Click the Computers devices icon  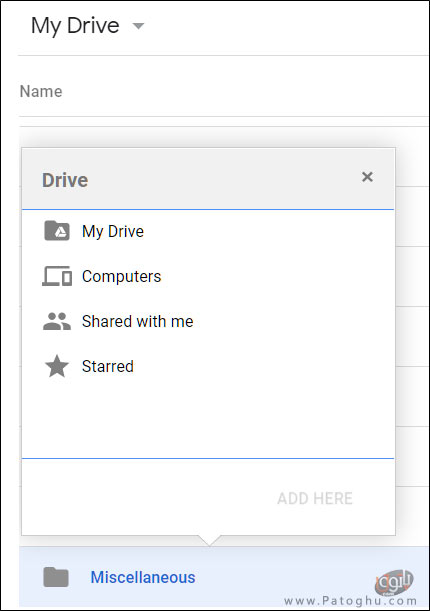pyautogui.click(x=57, y=276)
